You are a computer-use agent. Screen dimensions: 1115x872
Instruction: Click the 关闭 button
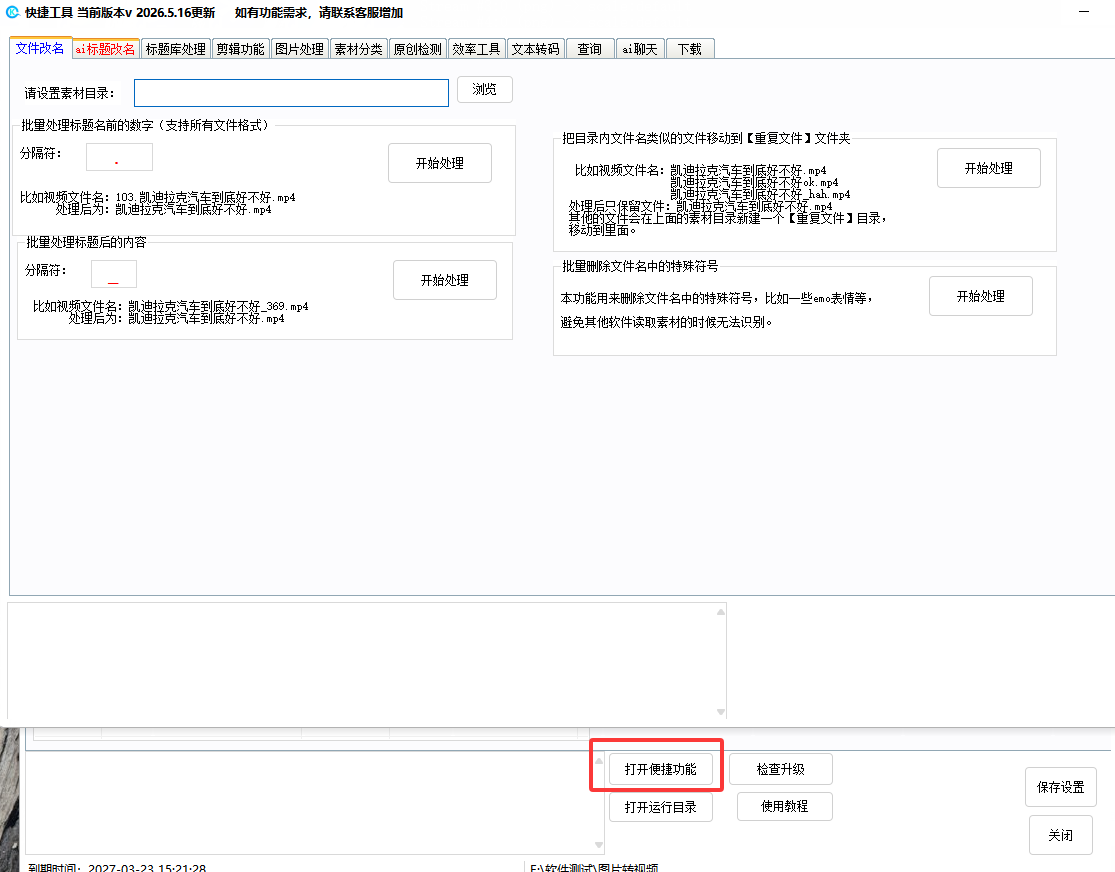(1060, 835)
